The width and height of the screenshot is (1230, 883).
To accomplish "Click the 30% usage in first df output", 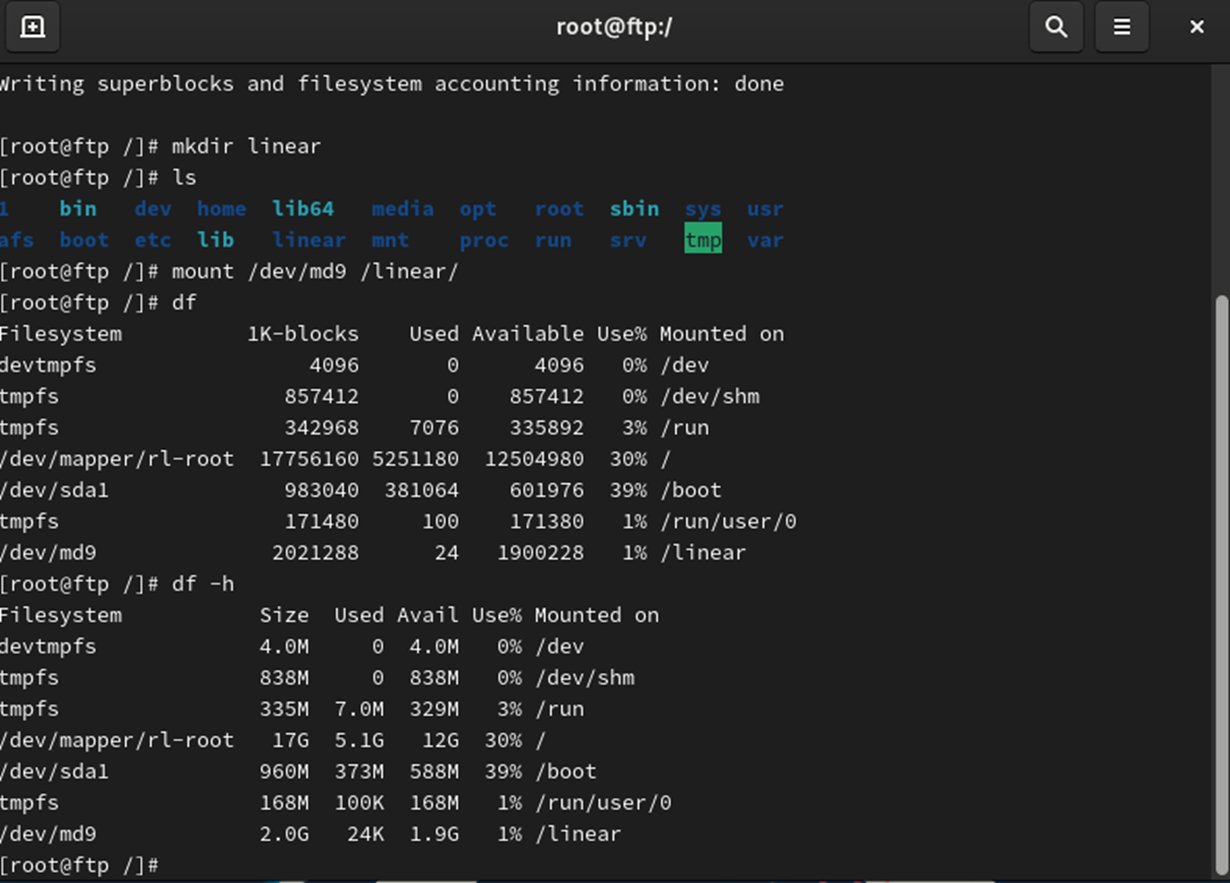I will [x=628, y=459].
